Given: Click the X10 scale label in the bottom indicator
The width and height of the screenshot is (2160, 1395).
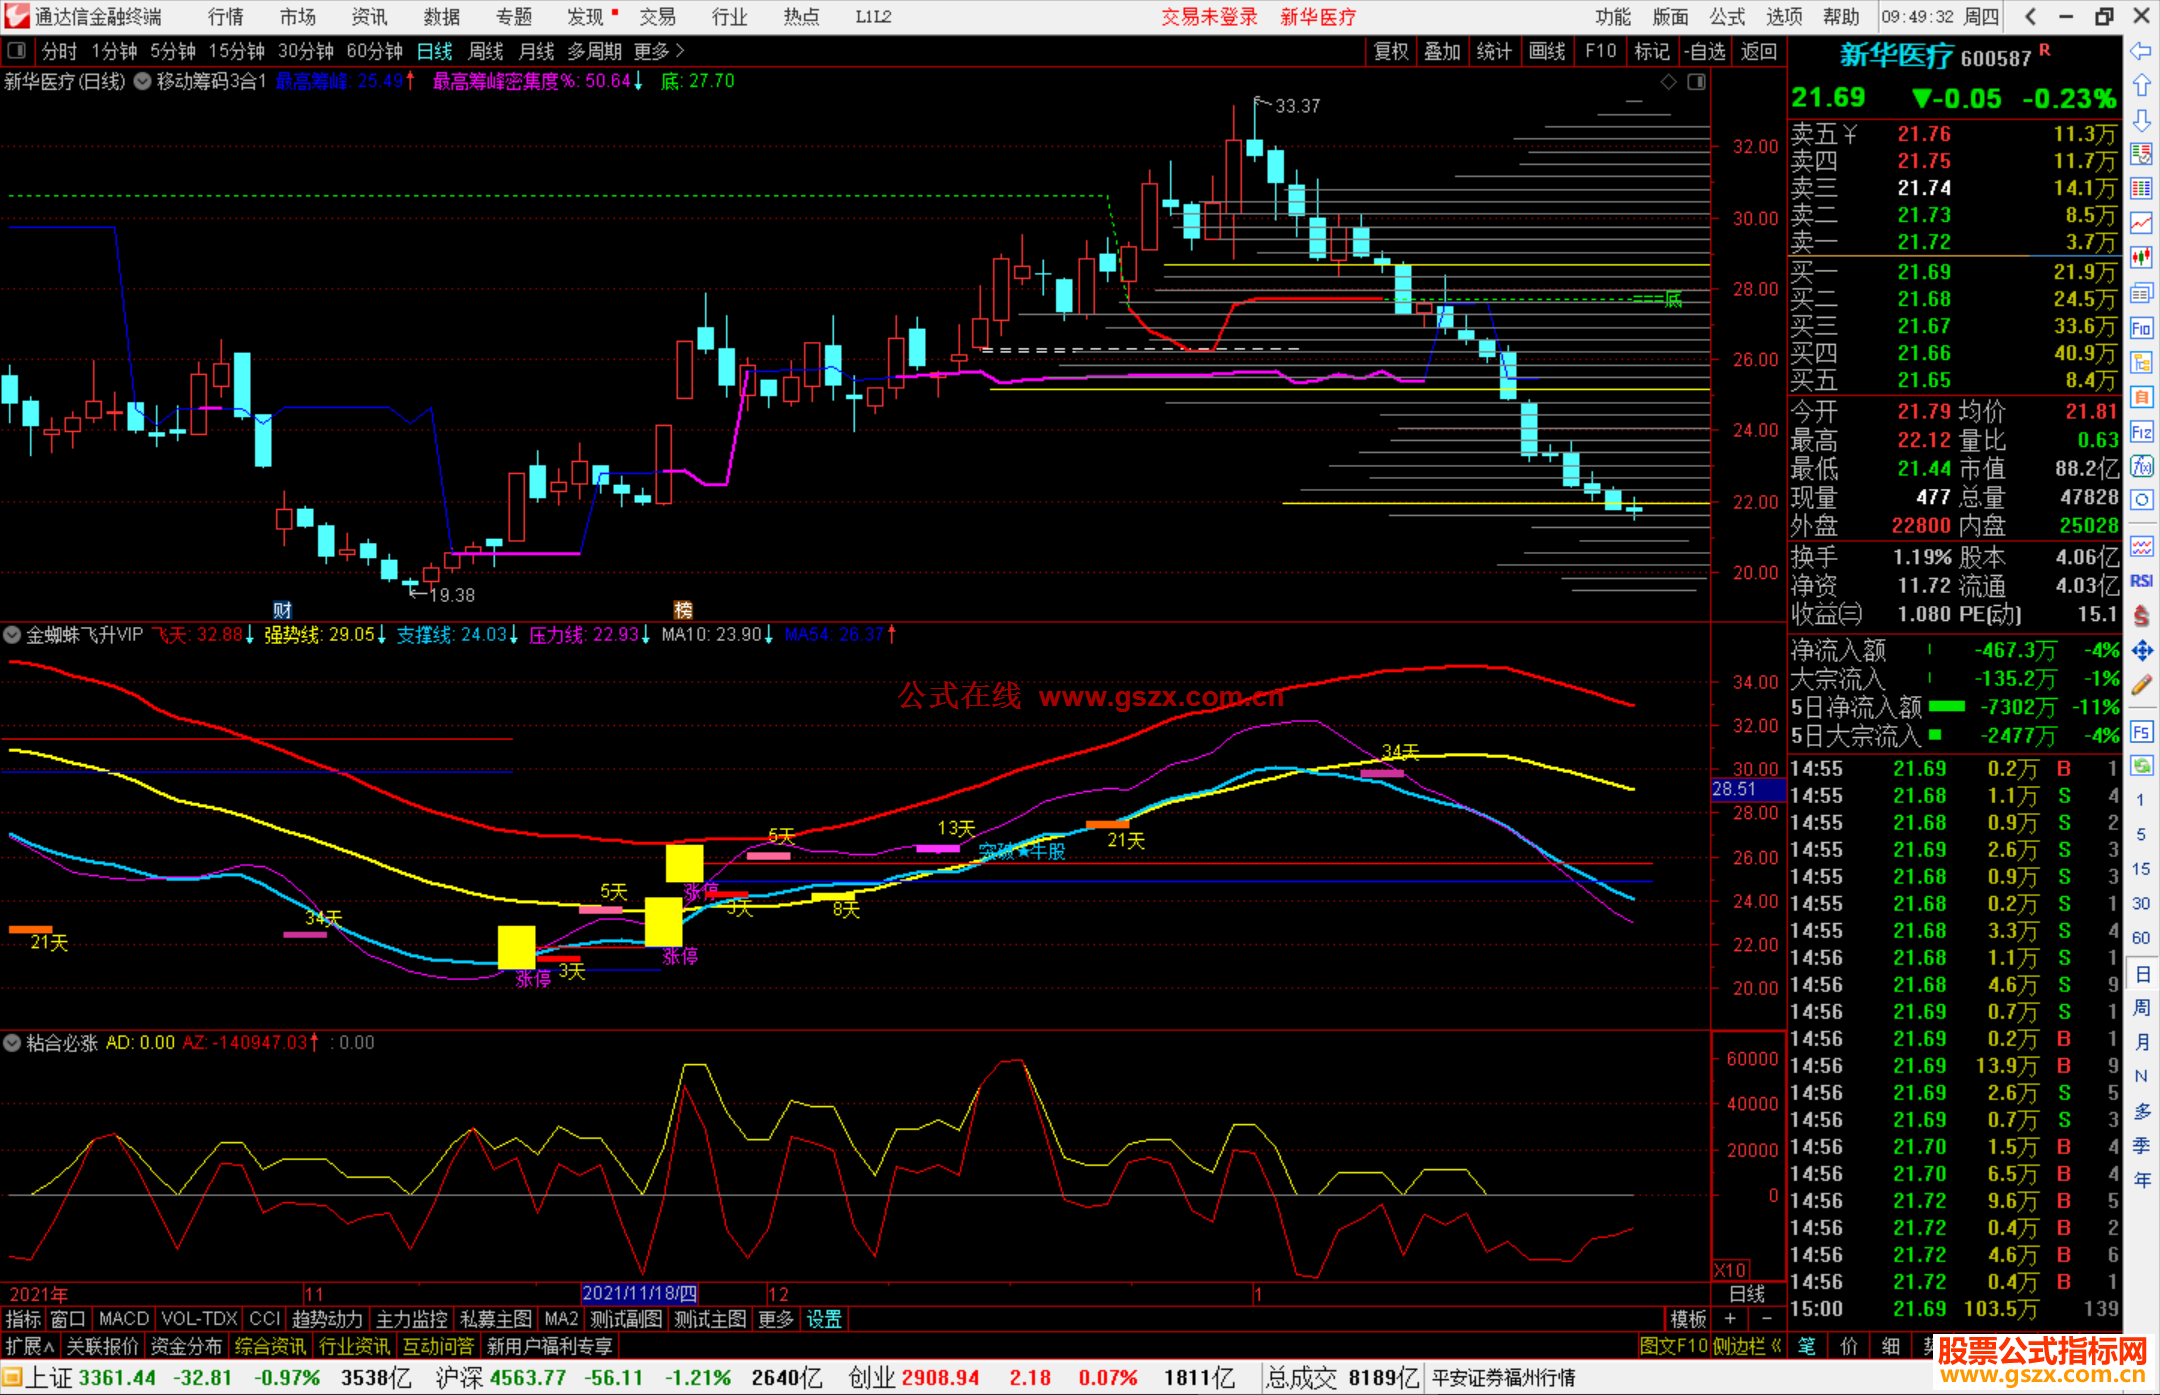Looking at the screenshot, I should click(x=1730, y=1270).
